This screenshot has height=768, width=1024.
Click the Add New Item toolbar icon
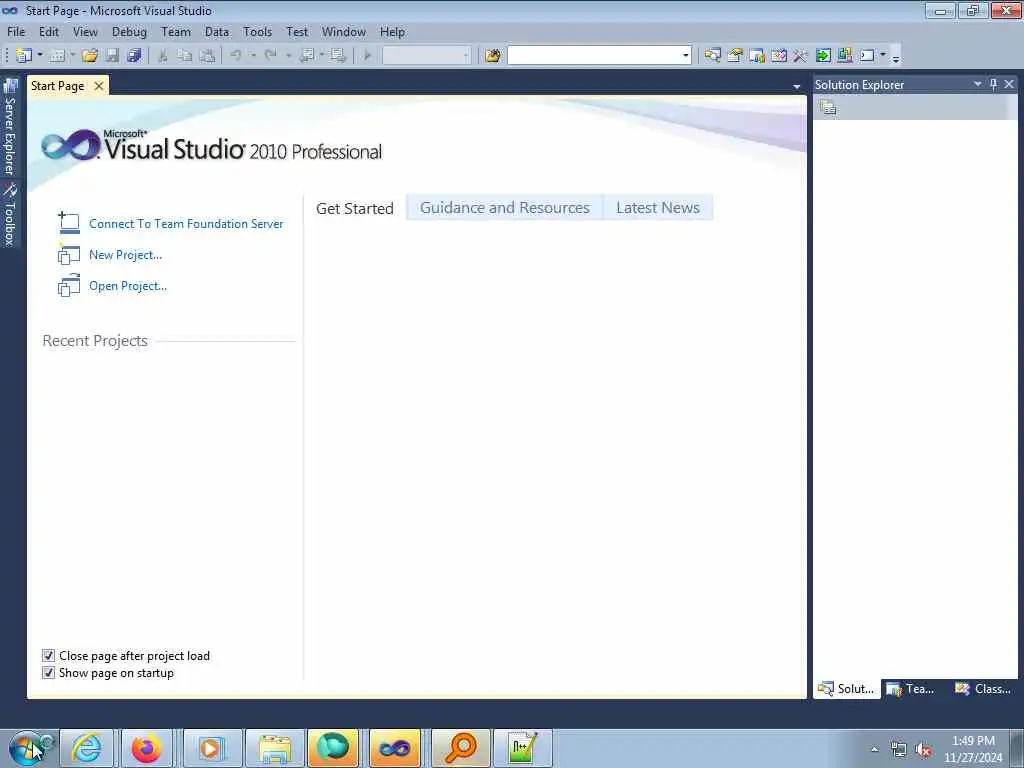coord(57,56)
